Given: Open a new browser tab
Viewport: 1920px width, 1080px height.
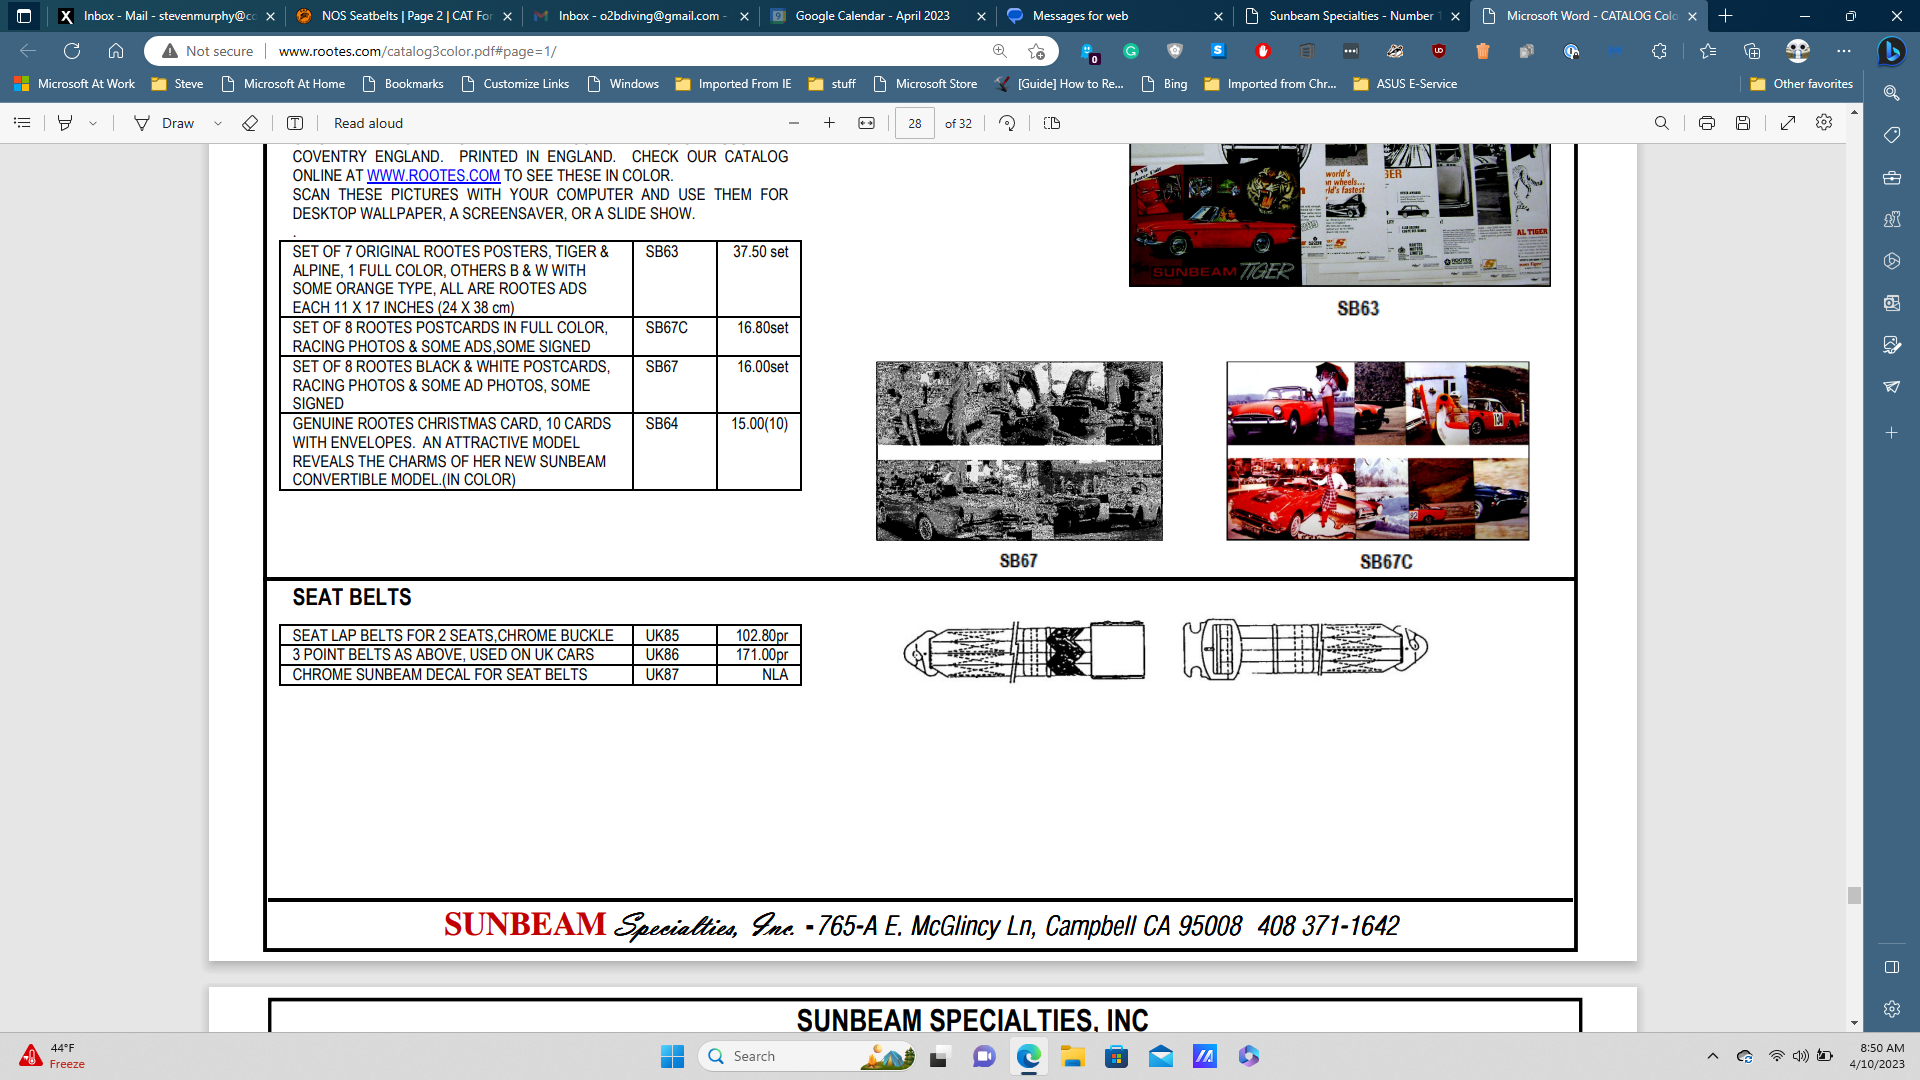Looking at the screenshot, I should click(1725, 16).
